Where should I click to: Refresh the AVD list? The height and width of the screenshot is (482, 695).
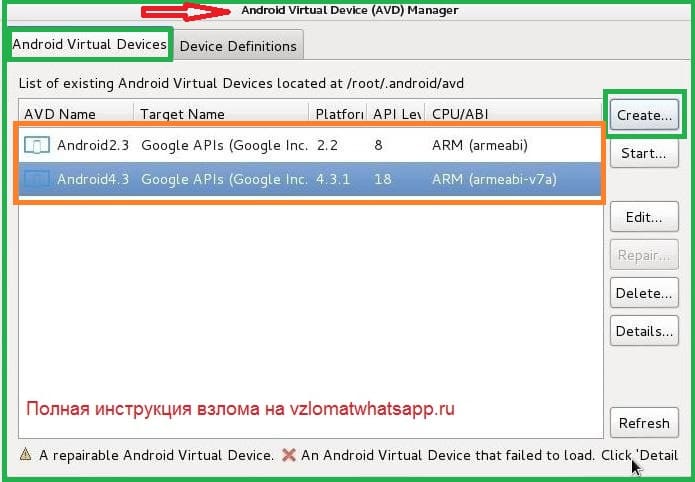pos(644,423)
